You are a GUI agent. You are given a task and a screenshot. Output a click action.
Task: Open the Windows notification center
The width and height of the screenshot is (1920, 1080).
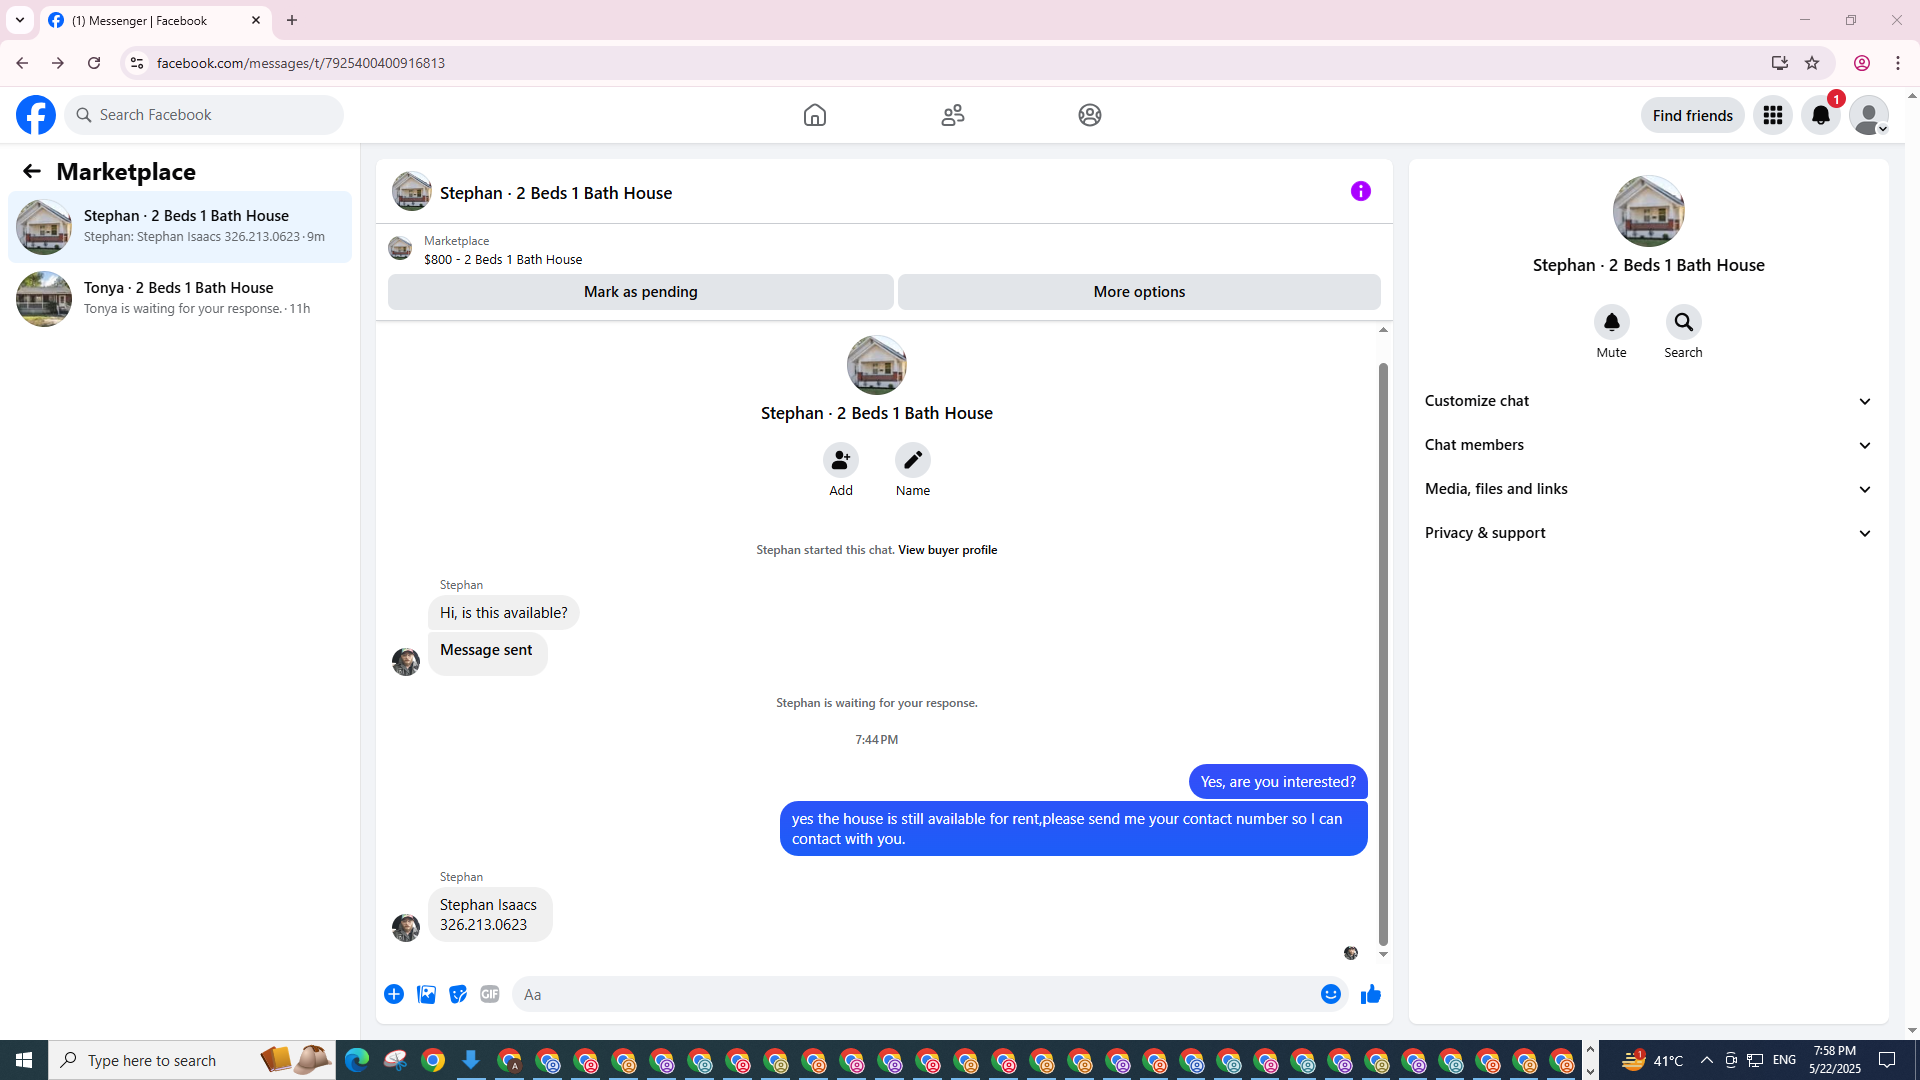[x=1888, y=1060]
